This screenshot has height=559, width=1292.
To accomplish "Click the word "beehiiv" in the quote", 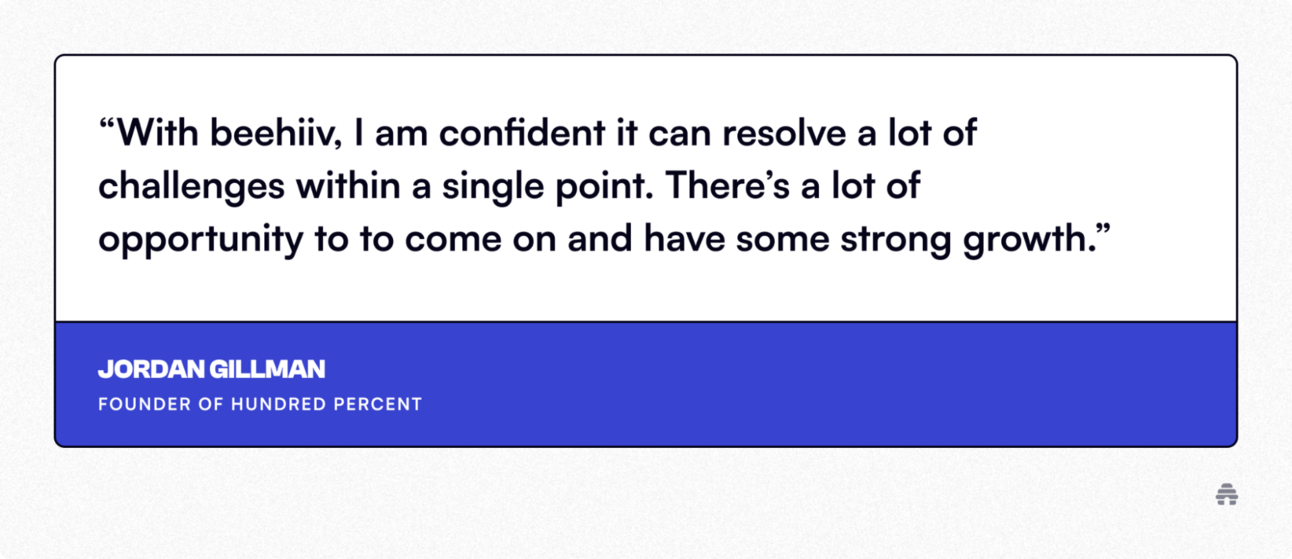I will [276, 134].
